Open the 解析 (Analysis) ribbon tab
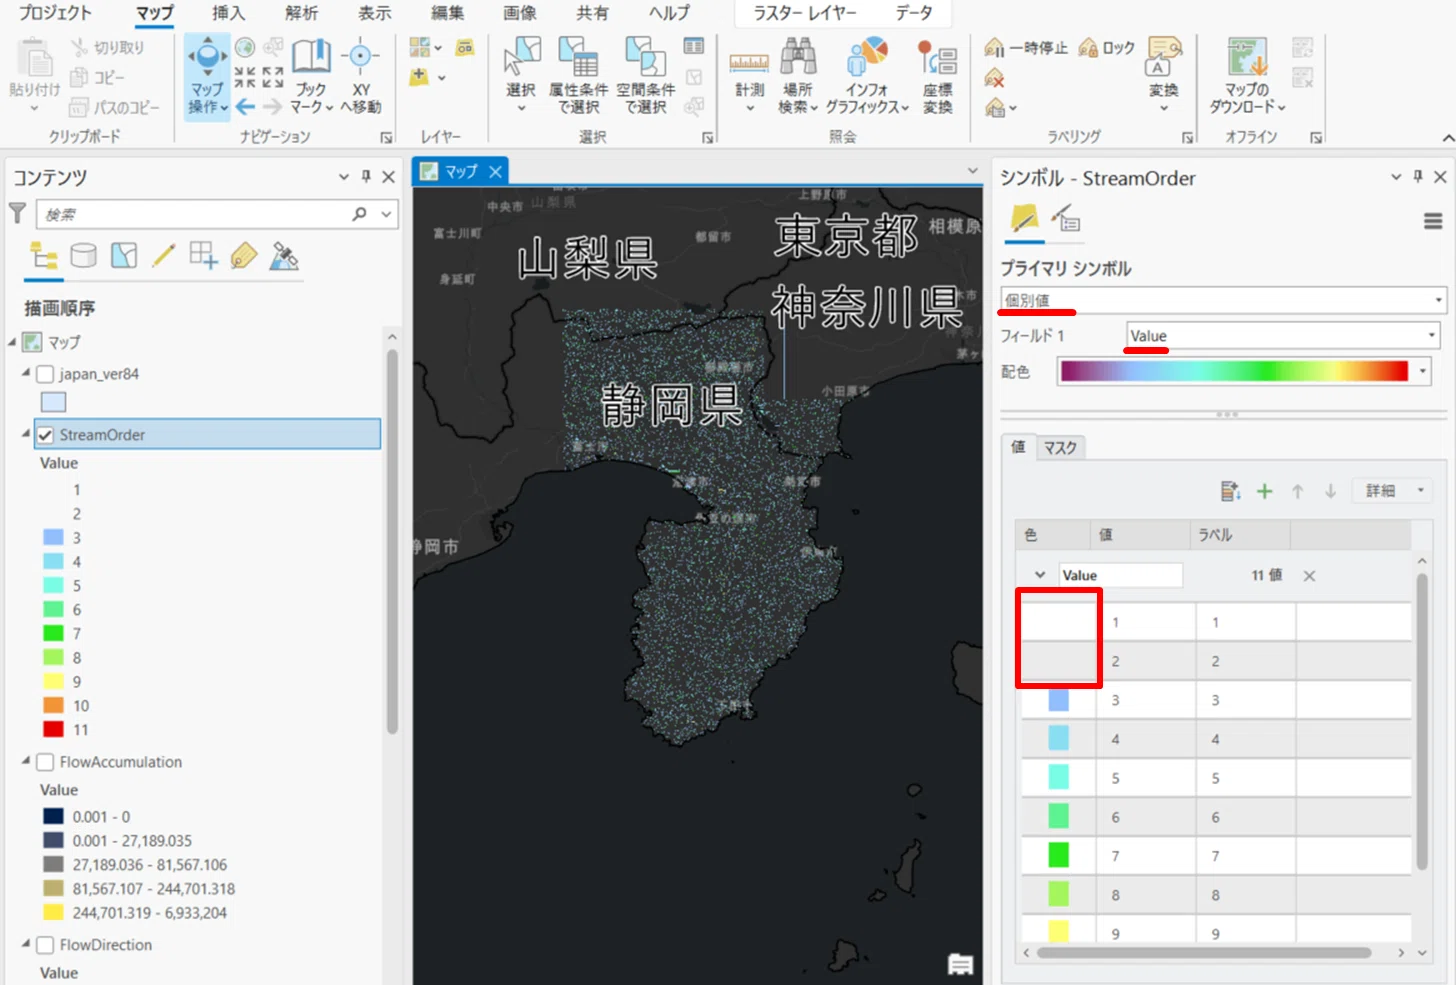The height and width of the screenshot is (985, 1456). (x=301, y=13)
